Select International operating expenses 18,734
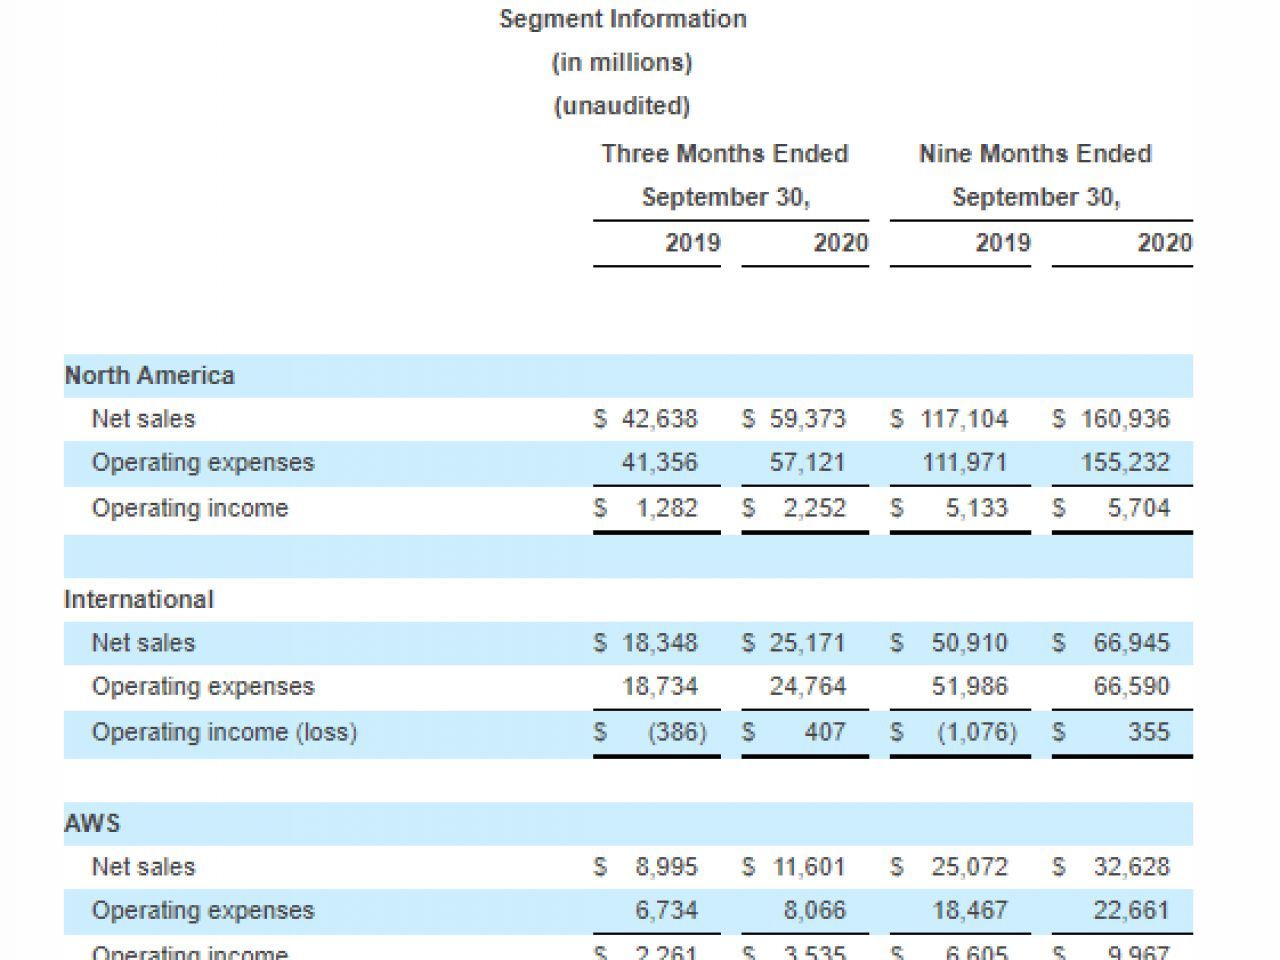The height and width of the screenshot is (960, 1280). pyautogui.click(x=660, y=687)
